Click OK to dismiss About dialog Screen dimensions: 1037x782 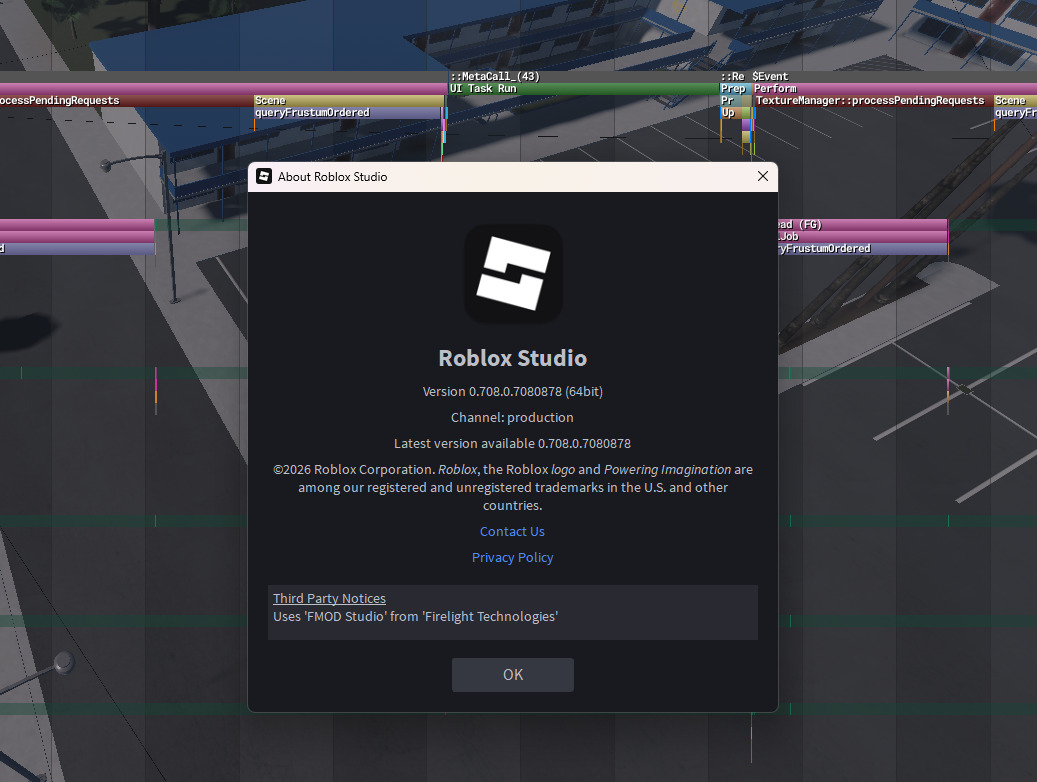(x=513, y=674)
